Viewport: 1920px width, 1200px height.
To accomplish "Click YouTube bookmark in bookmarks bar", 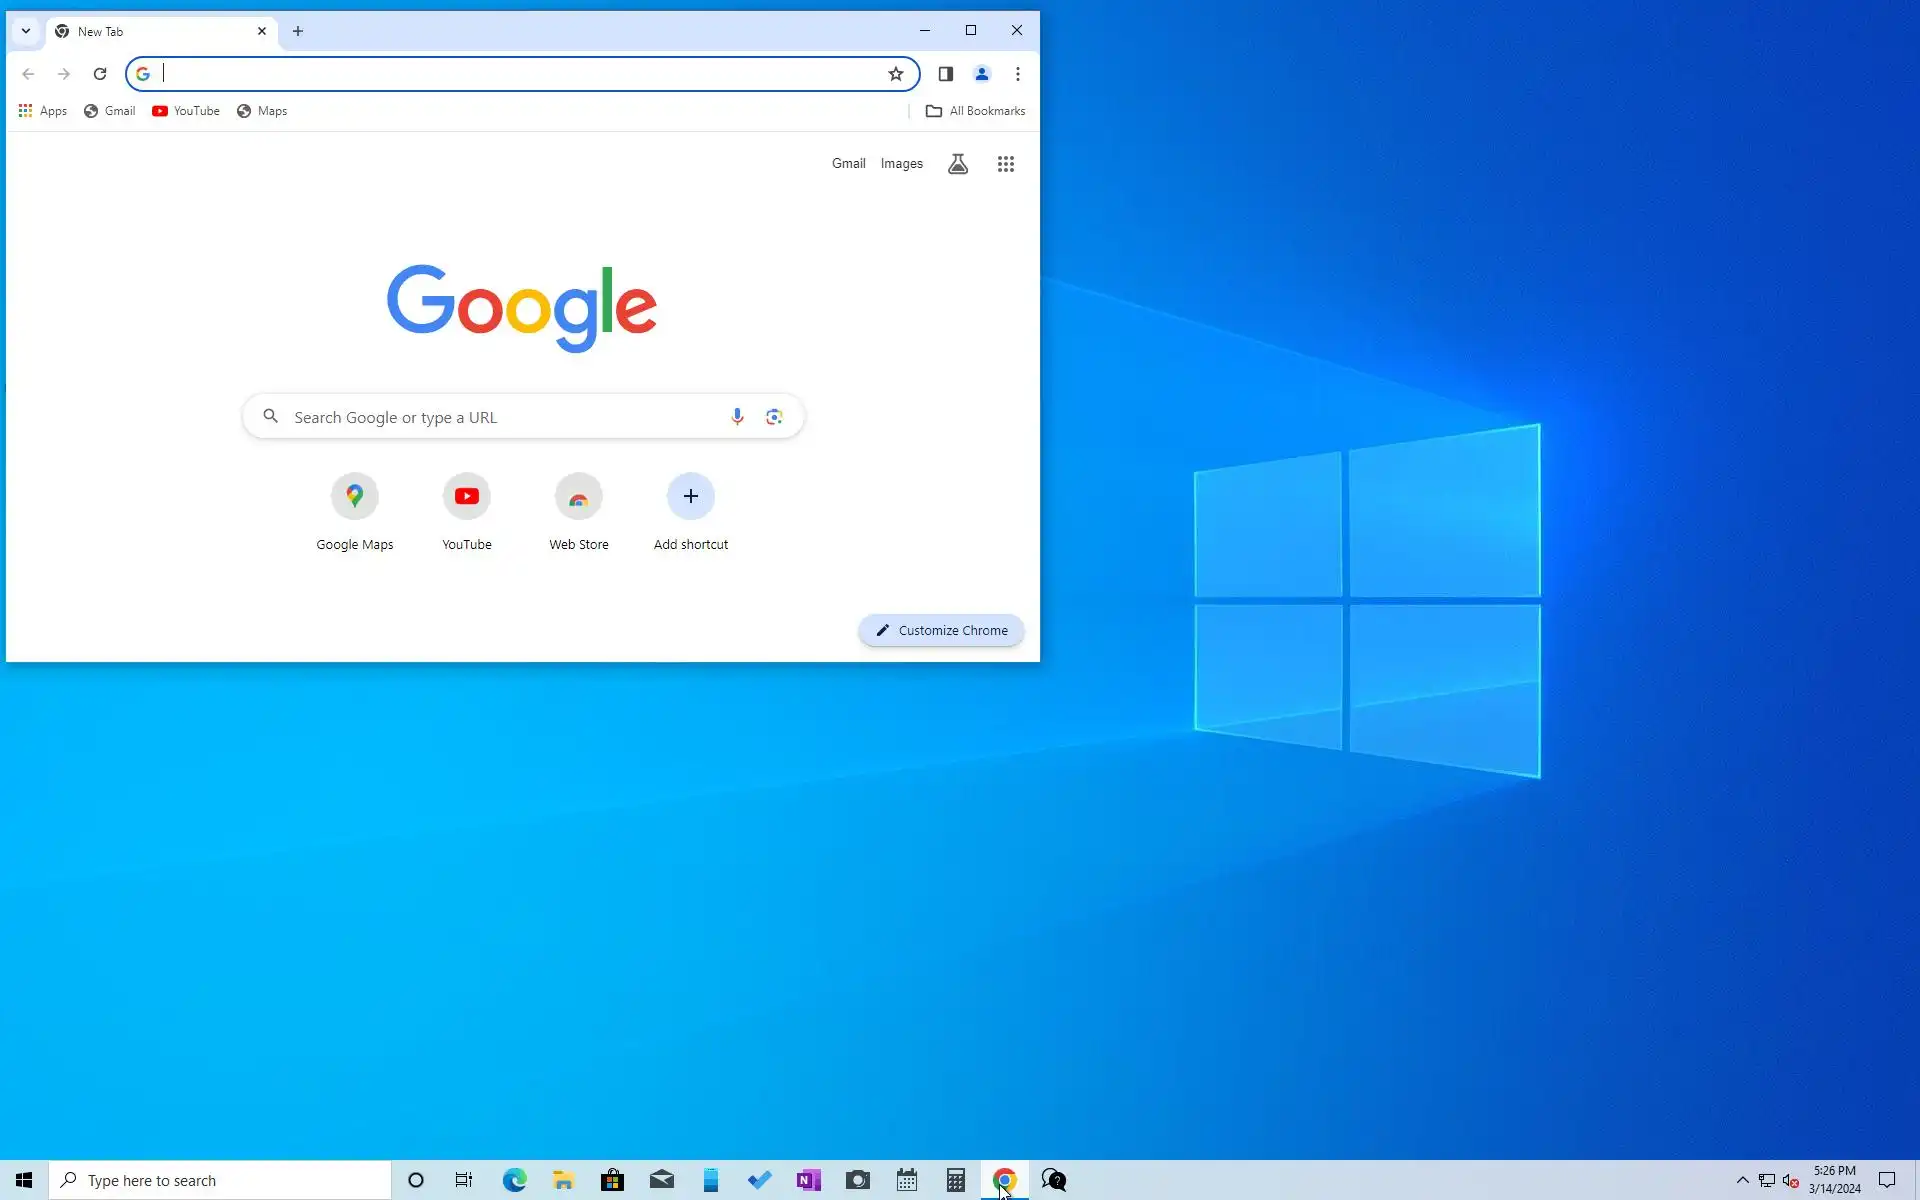I will [186, 111].
